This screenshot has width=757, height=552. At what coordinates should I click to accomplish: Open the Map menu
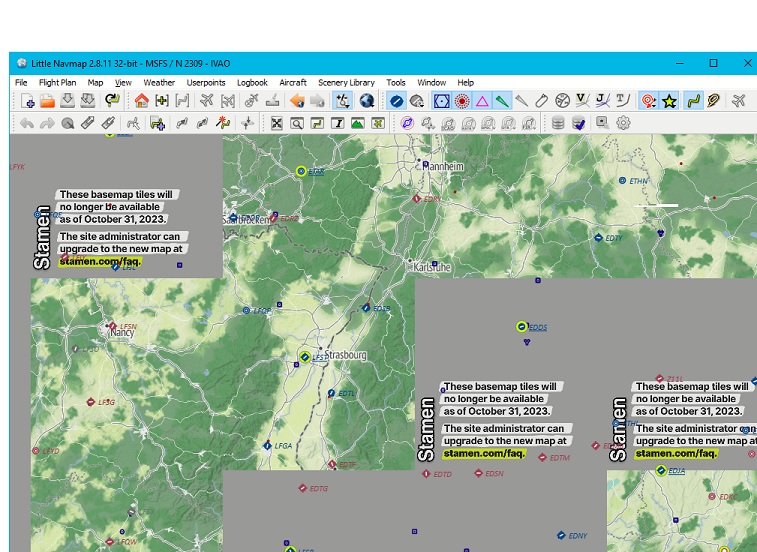tap(95, 83)
